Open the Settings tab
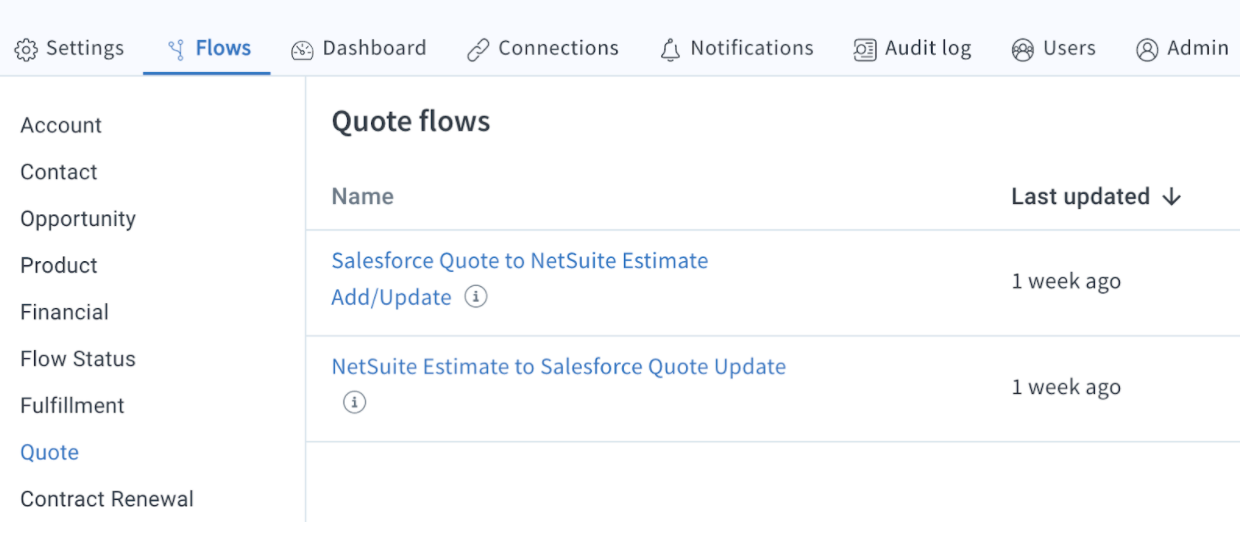 [x=70, y=48]
